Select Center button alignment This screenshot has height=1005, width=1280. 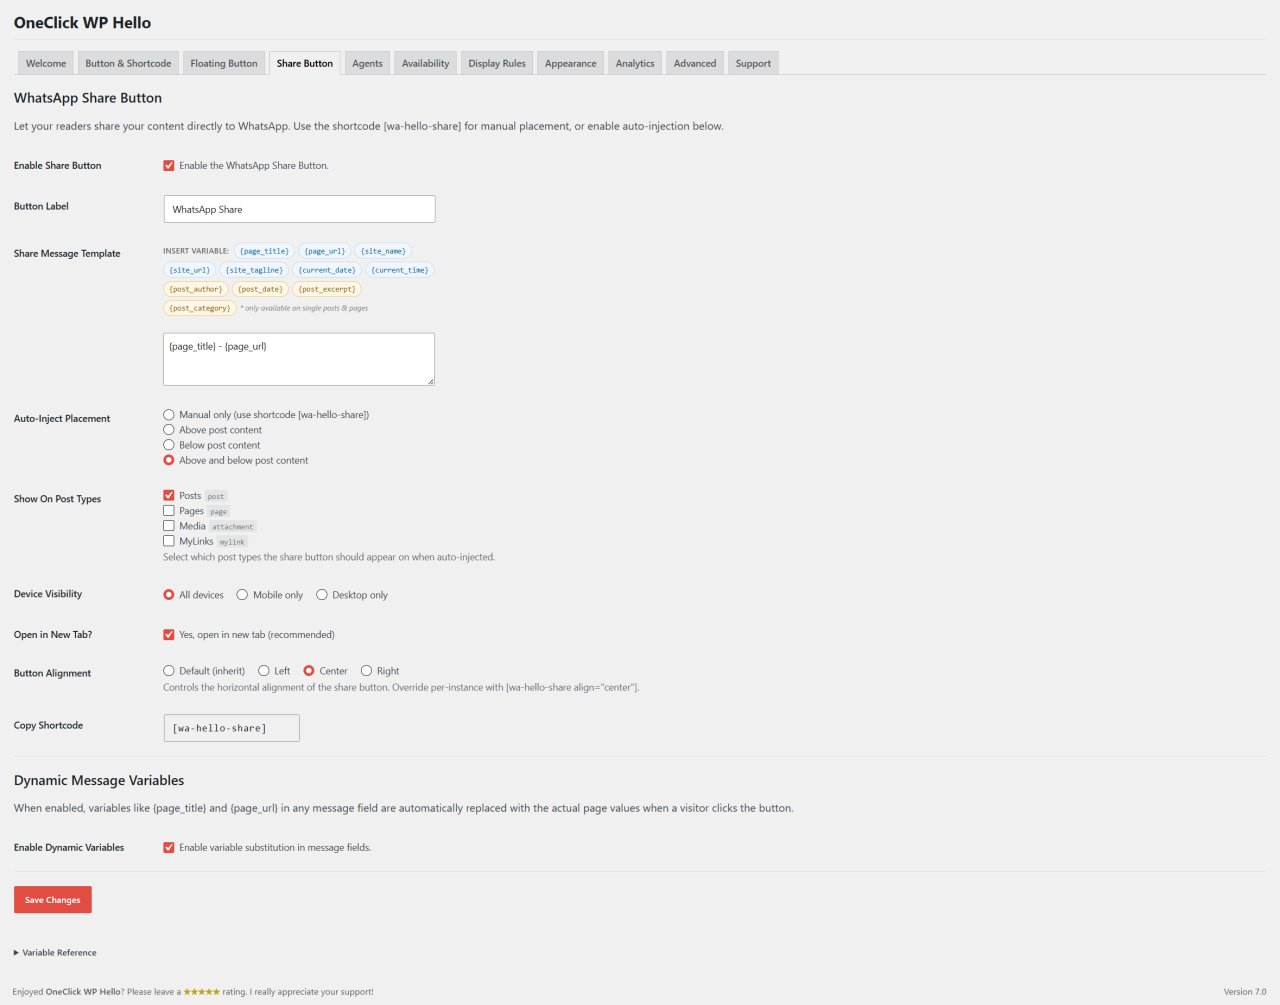309,671
